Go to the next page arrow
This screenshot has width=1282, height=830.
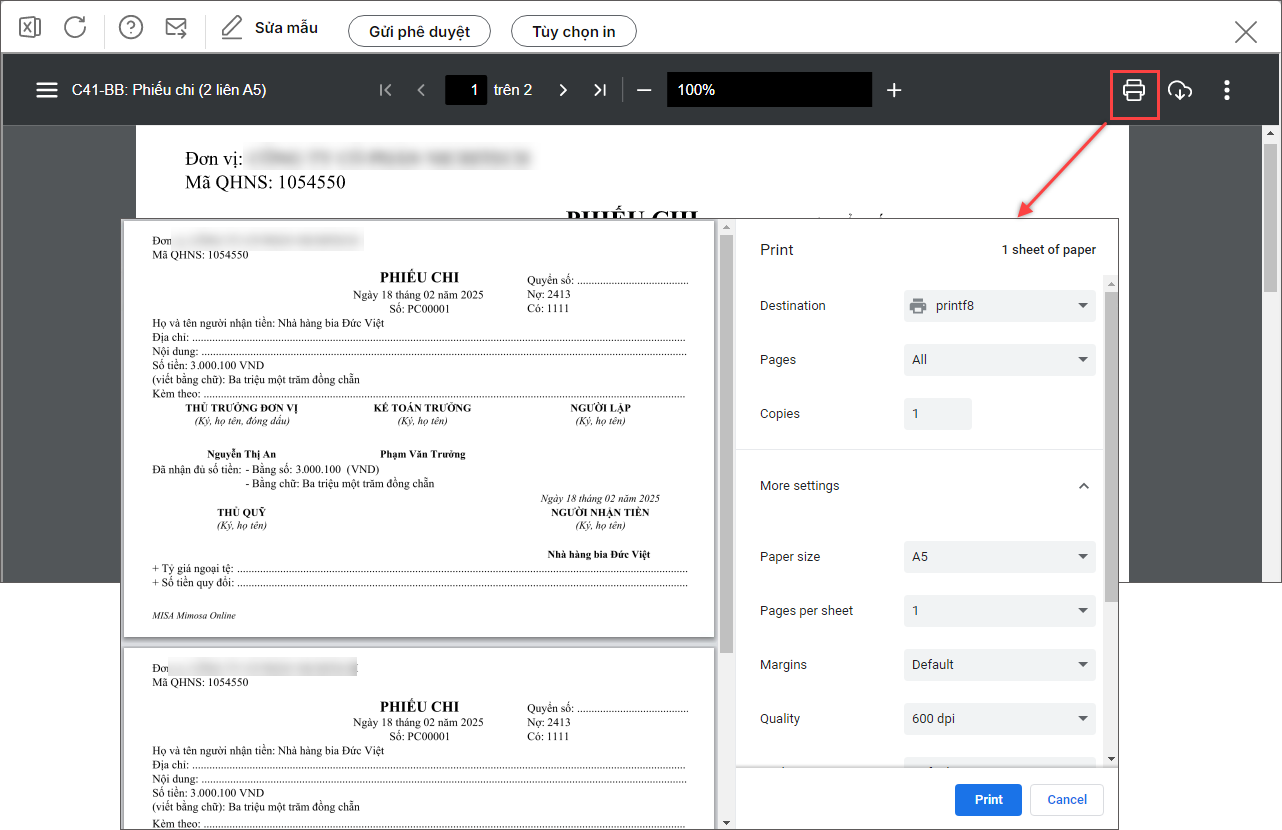(563, 90)
